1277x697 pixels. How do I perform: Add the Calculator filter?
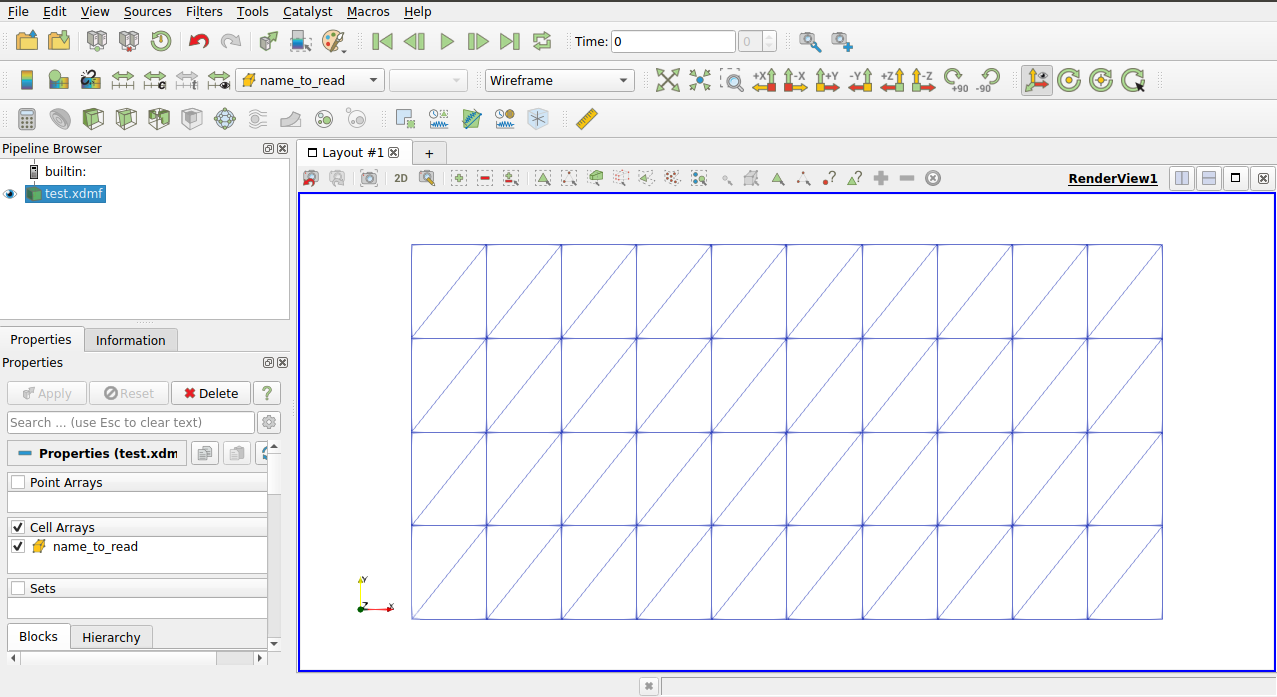27,119
